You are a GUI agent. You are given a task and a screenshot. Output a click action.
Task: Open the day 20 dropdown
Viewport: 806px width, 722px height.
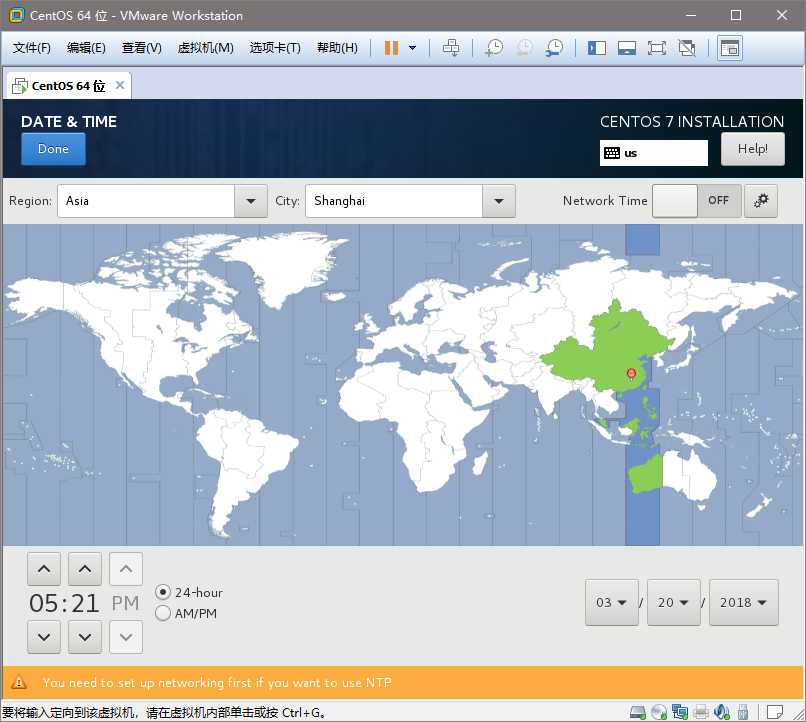[x=673, y=602]
